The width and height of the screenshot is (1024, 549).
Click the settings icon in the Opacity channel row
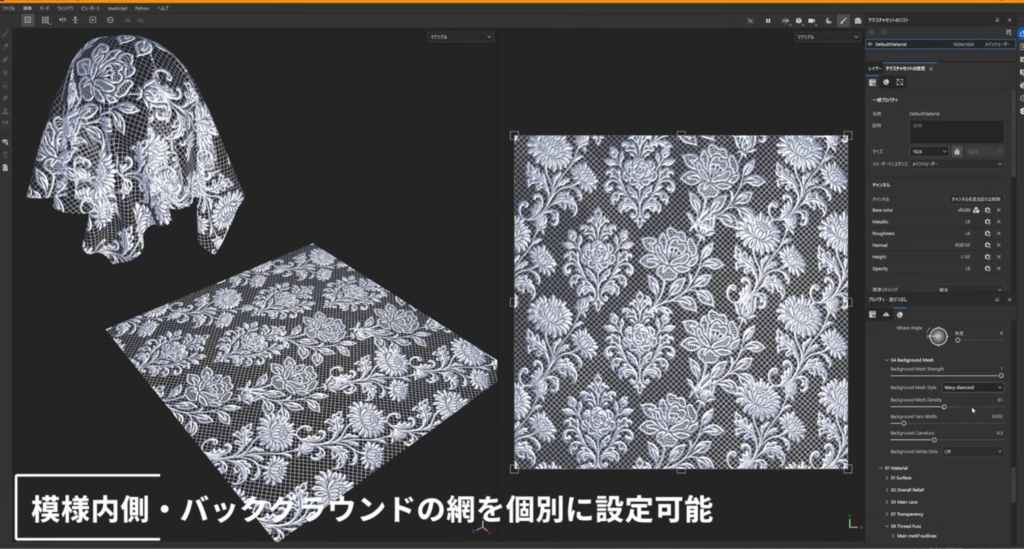[x=987, y=268]
